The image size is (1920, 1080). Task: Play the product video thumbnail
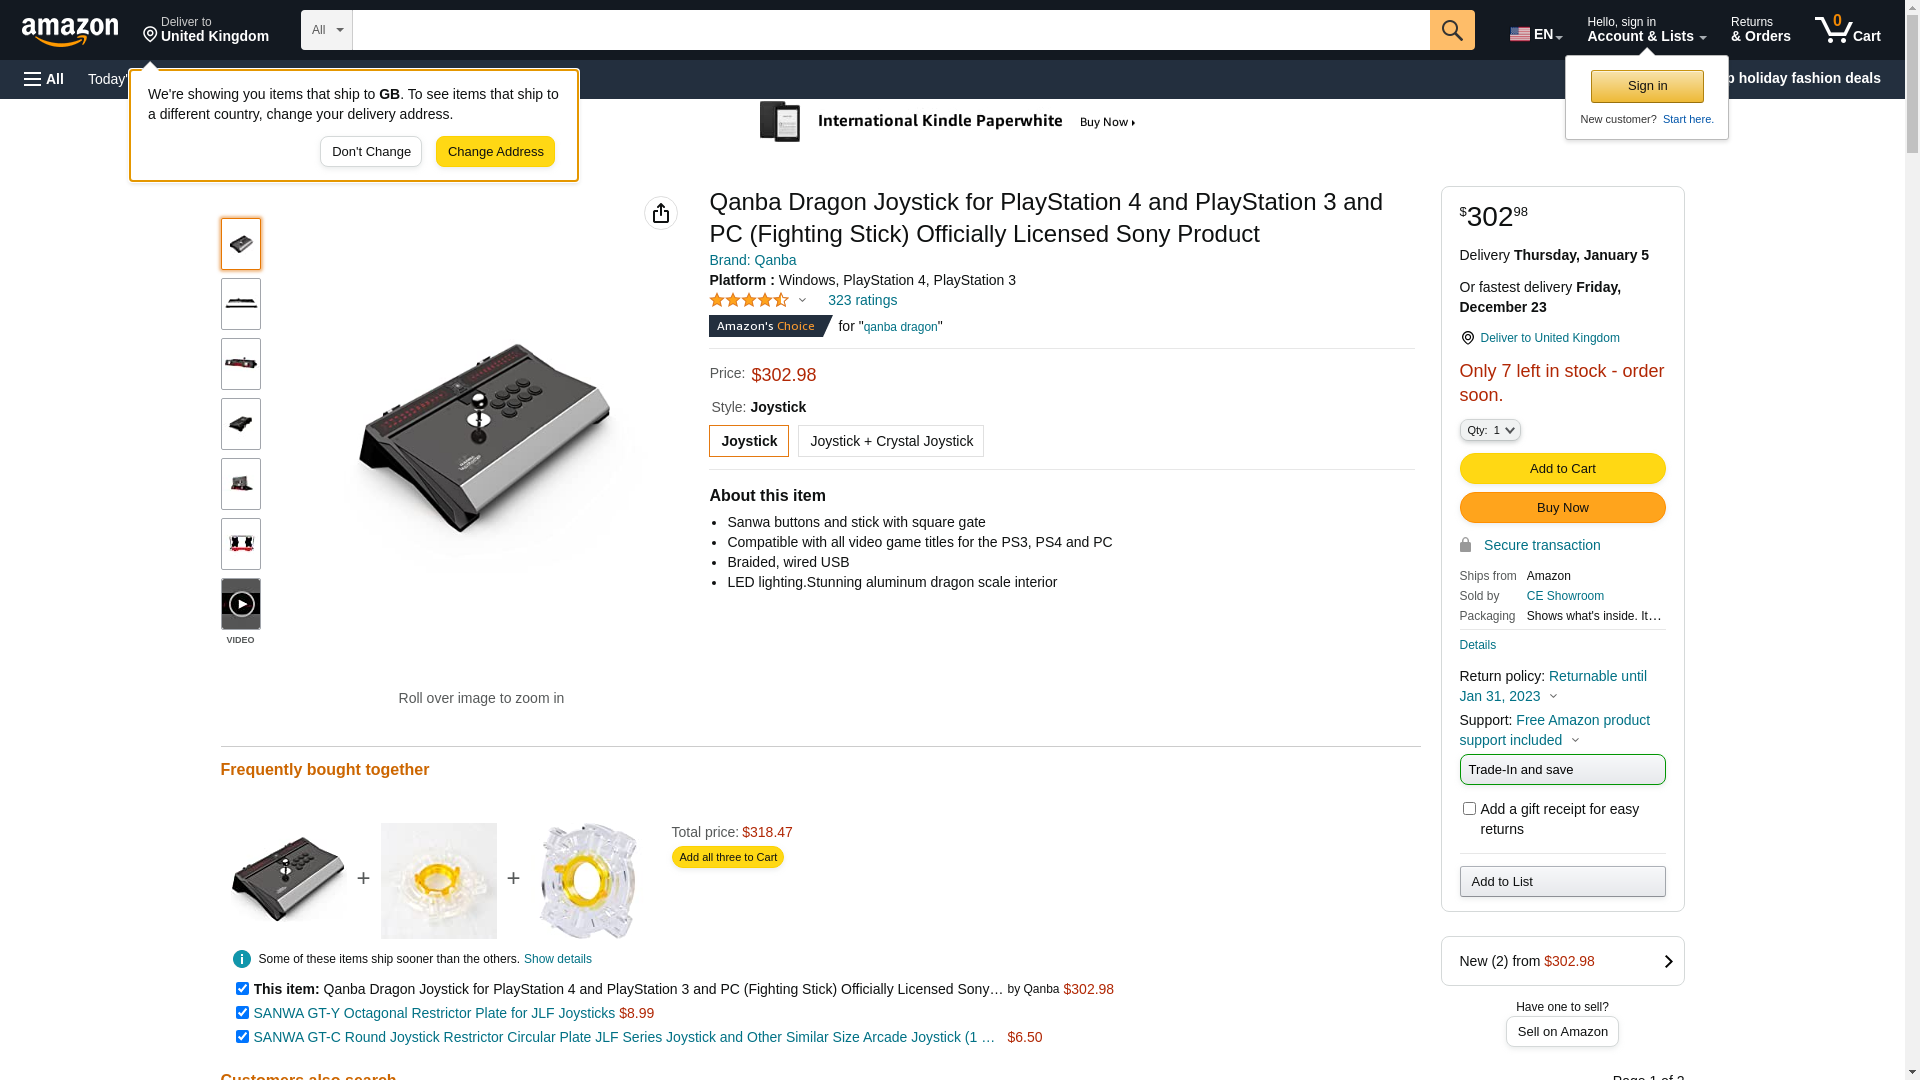241,604
